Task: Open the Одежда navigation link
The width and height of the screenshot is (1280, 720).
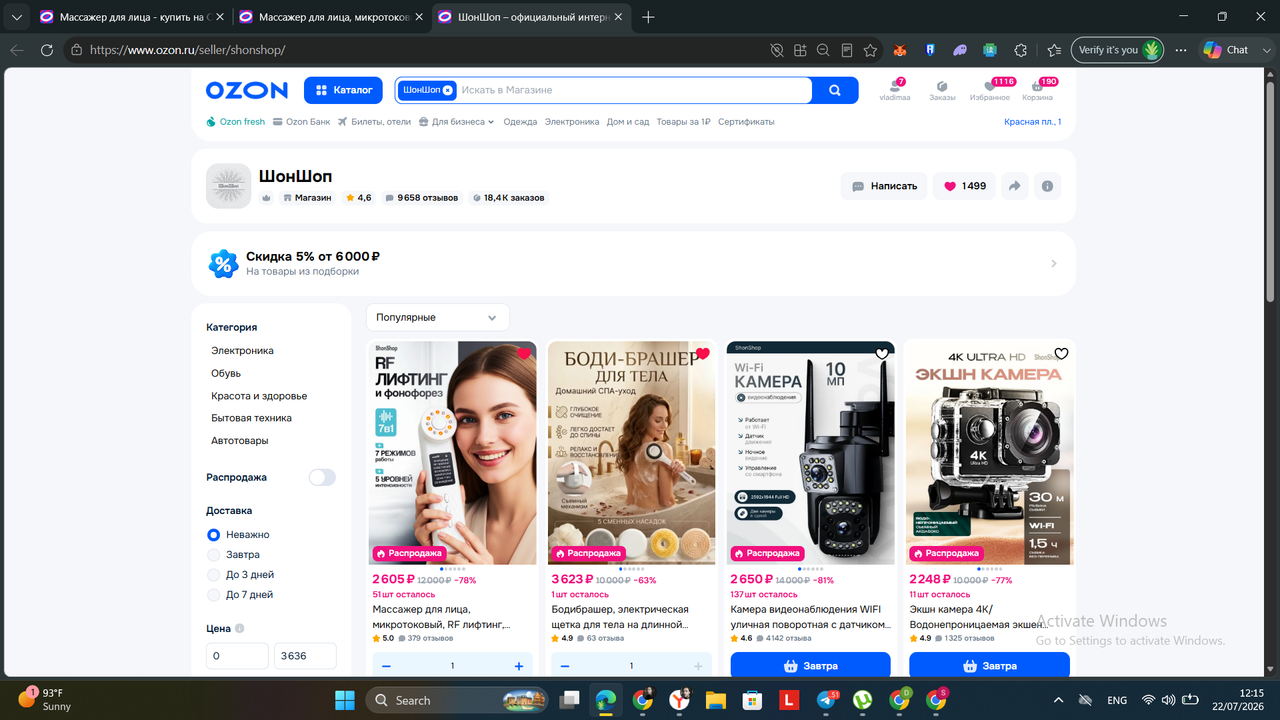Action: point(520,122)
